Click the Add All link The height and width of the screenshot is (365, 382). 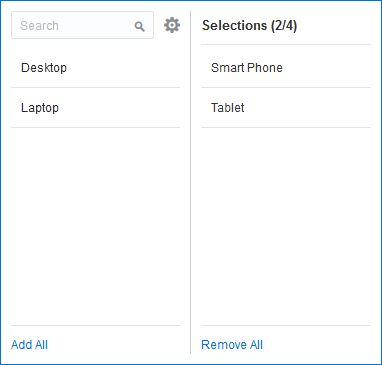click(x=30, y=345)
